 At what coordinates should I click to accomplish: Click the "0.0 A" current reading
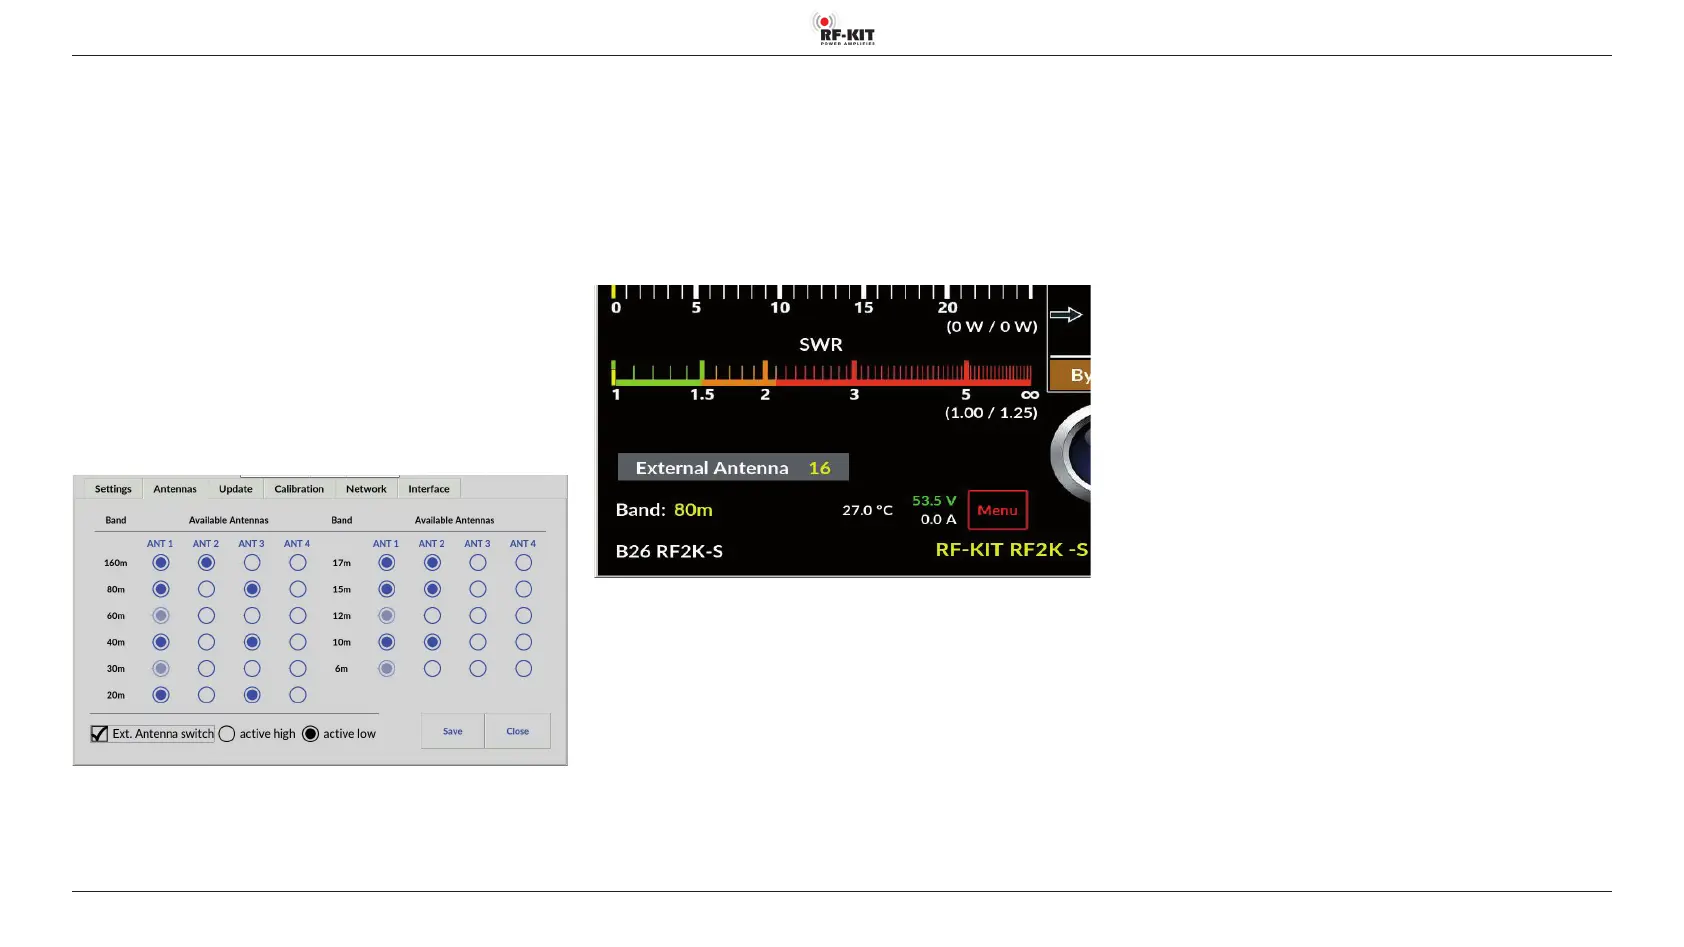point(938,519)
